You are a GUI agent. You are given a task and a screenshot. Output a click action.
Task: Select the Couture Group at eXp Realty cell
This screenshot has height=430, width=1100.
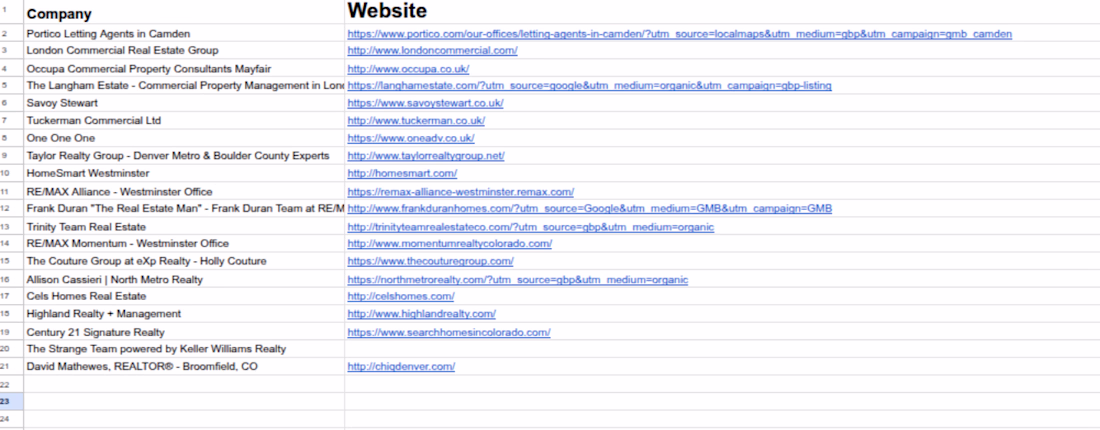pyautogui.click(x=184, y=261)
